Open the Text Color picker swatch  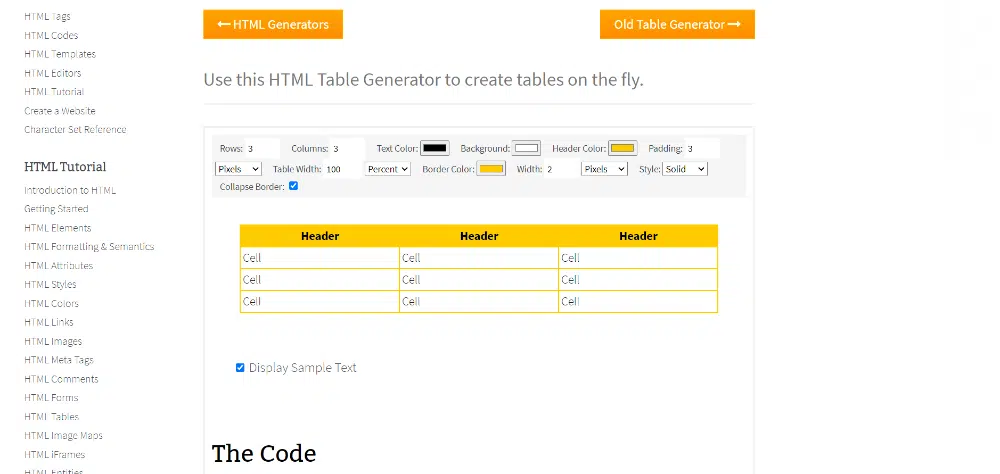coord(434,148)
